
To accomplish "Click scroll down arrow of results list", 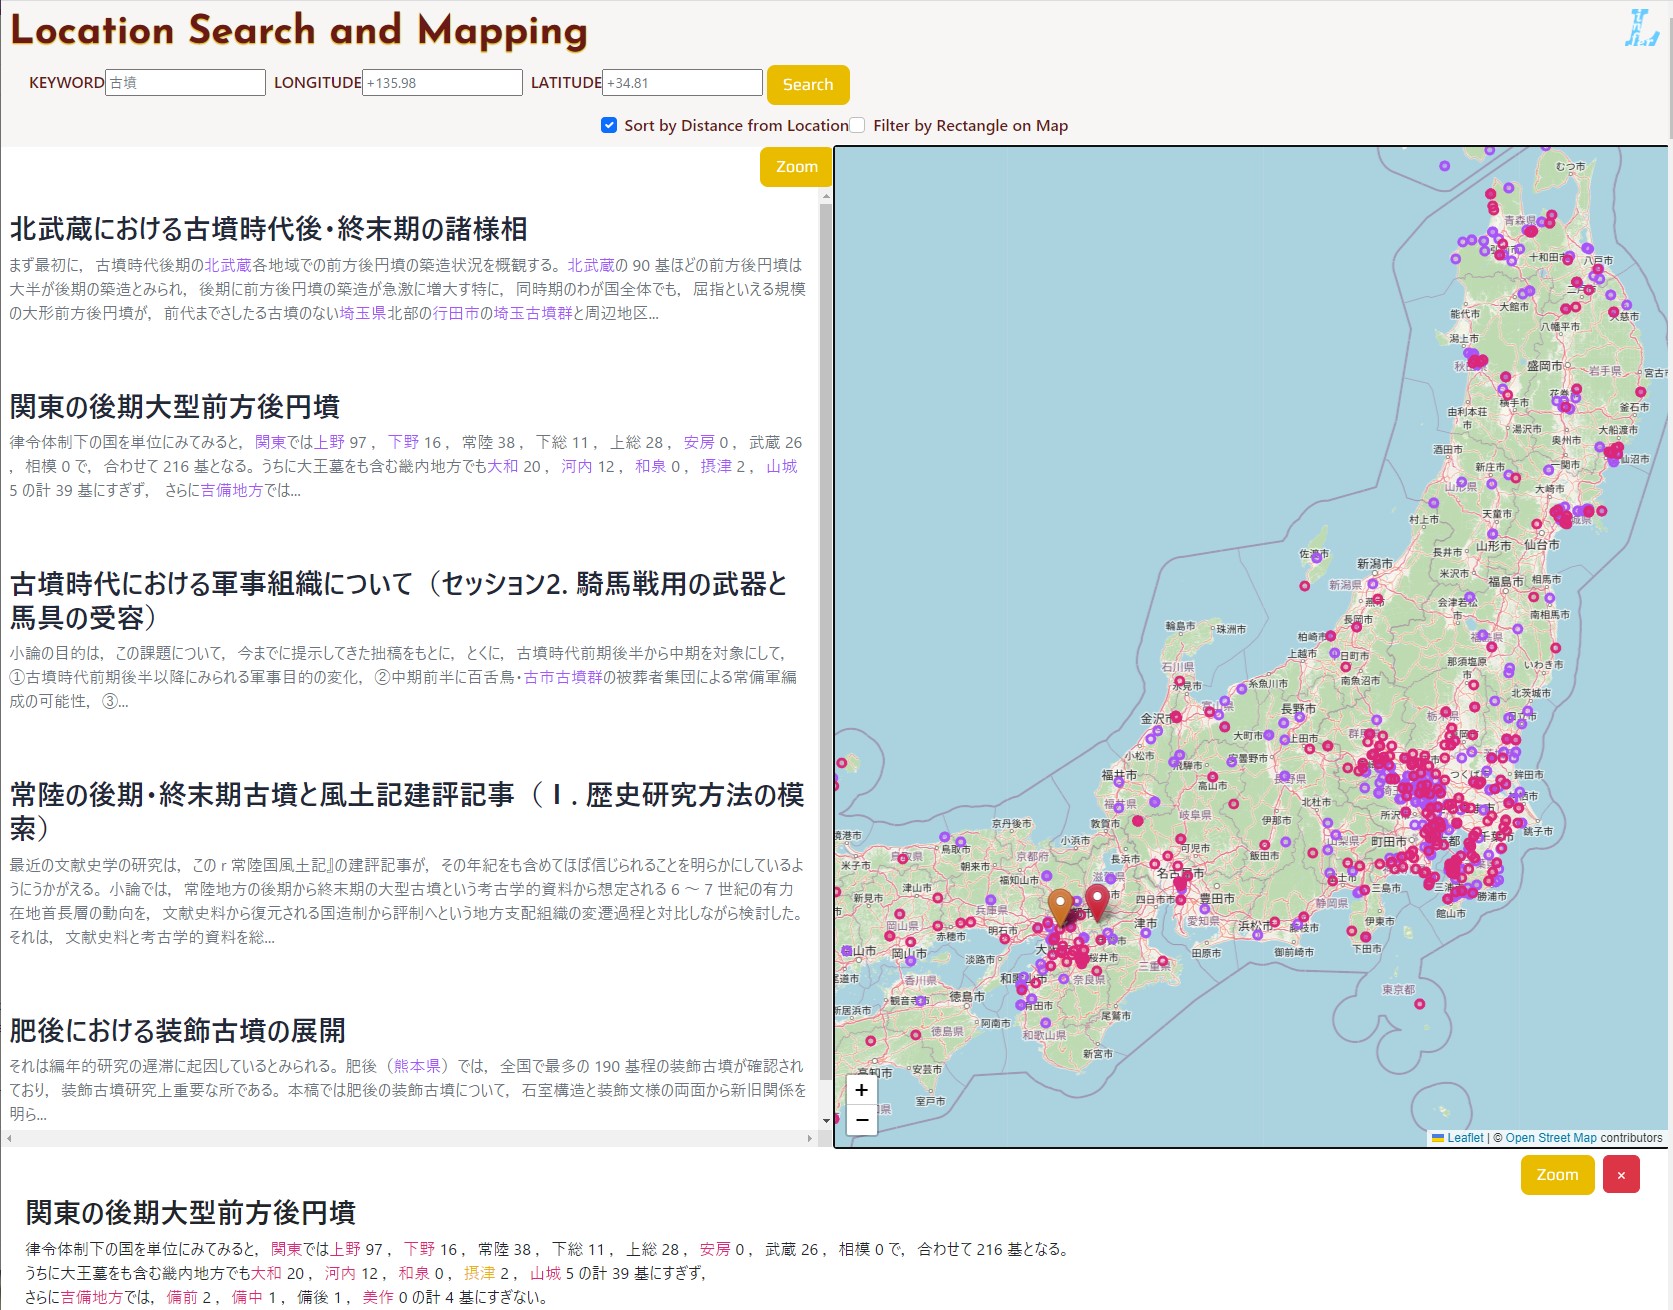I will (826, 1121).
